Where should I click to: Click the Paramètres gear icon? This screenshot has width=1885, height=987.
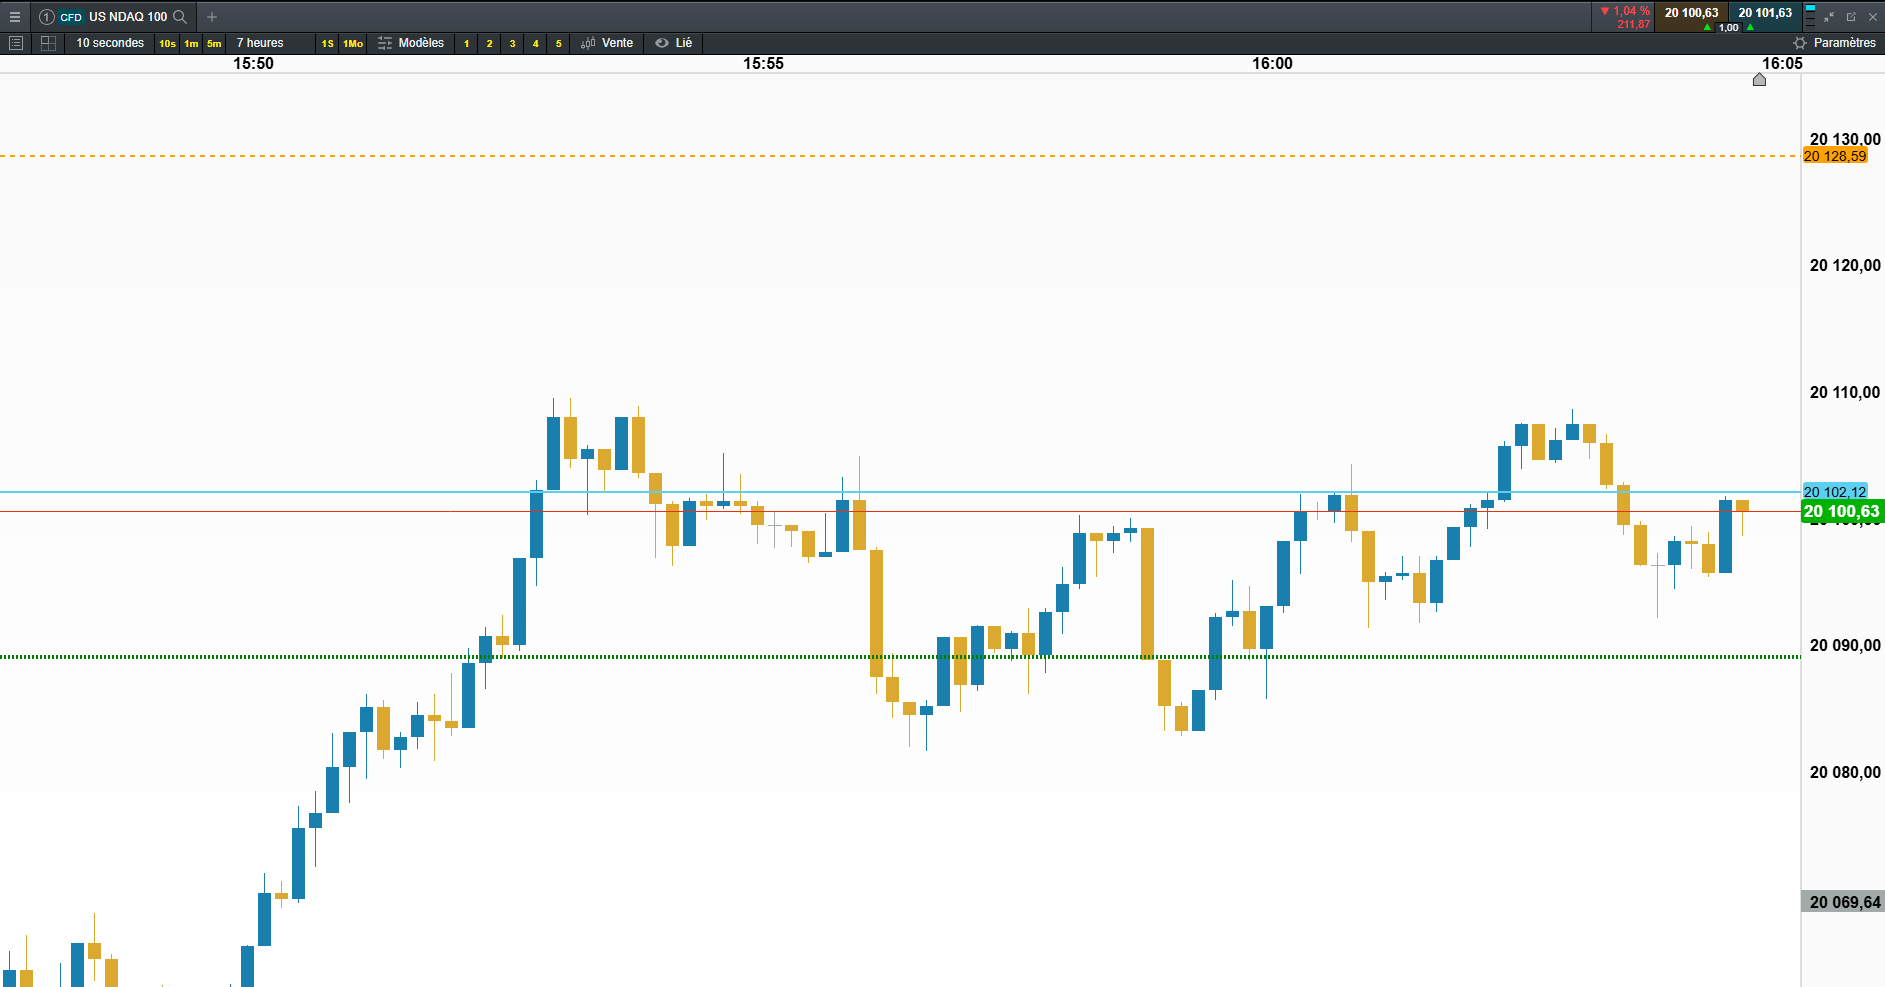coord(1800,43)
